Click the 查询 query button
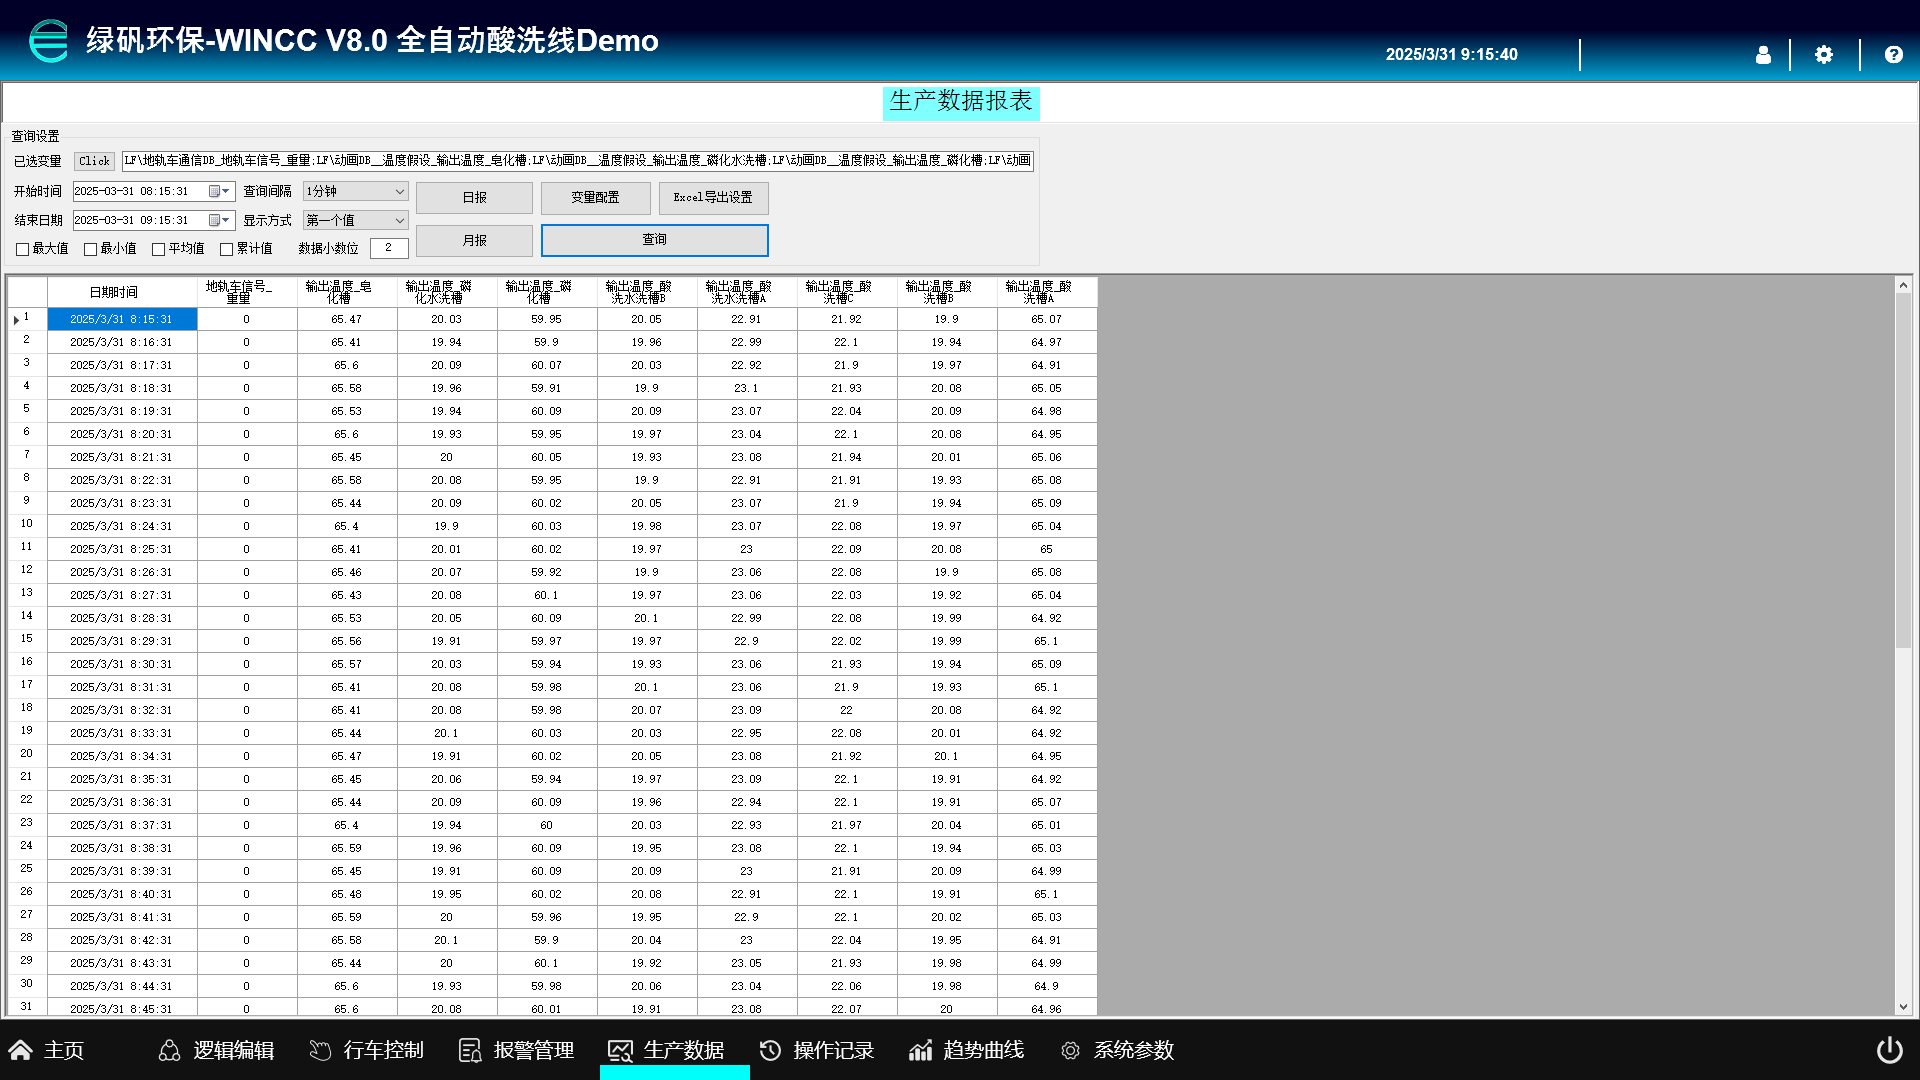 (654, 240)
